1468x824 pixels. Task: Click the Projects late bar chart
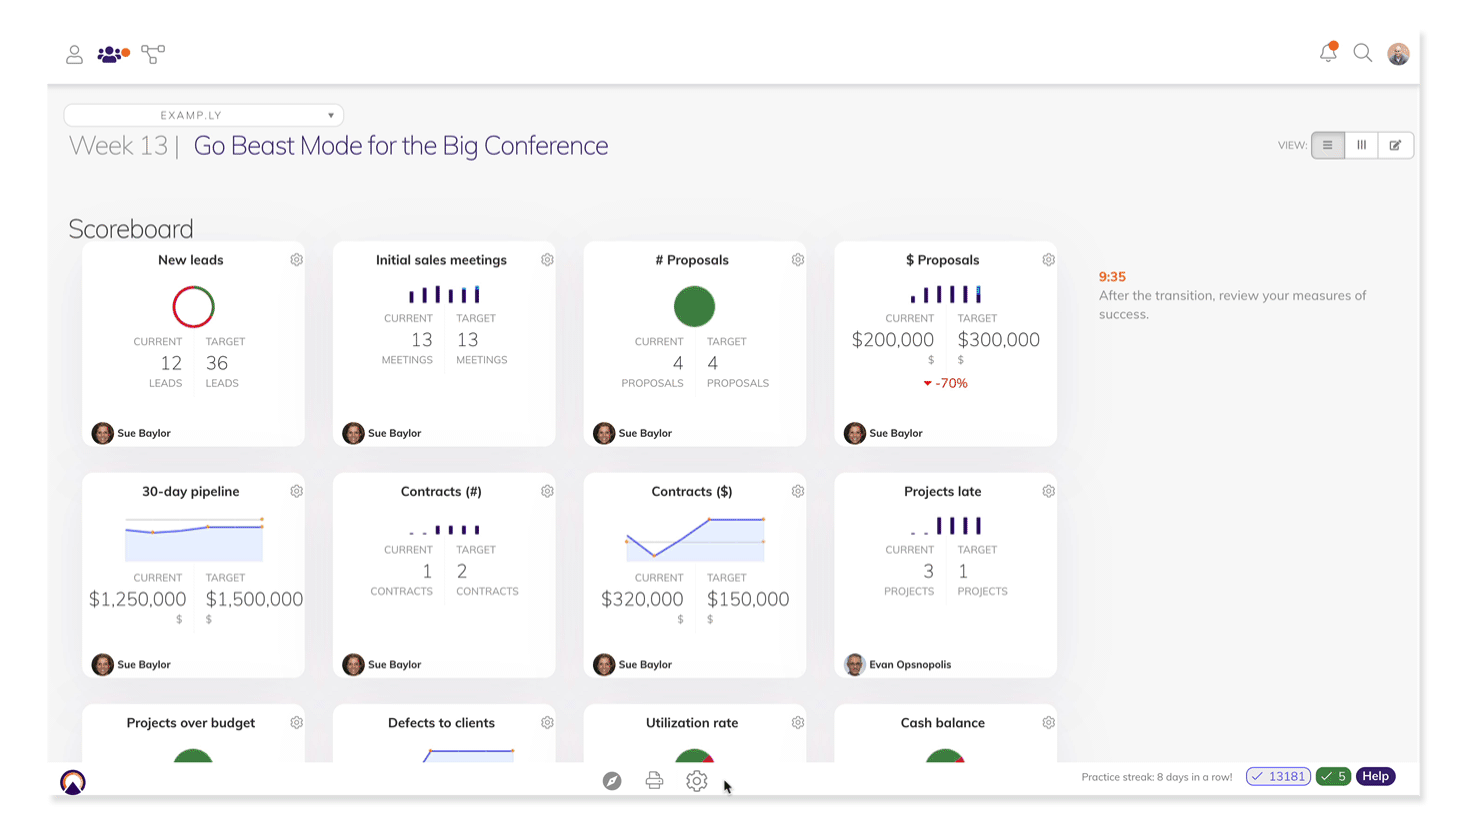[946, 525]
